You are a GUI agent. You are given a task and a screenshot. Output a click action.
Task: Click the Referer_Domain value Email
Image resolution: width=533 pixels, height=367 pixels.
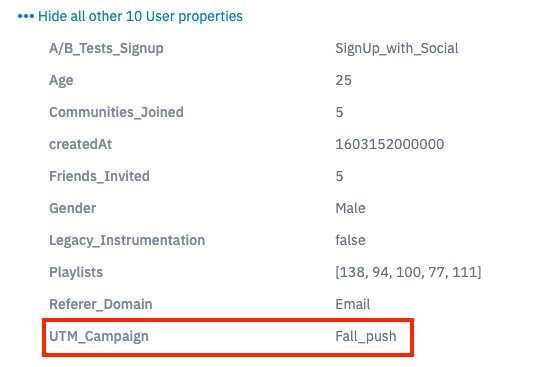[x=353, y=304]
